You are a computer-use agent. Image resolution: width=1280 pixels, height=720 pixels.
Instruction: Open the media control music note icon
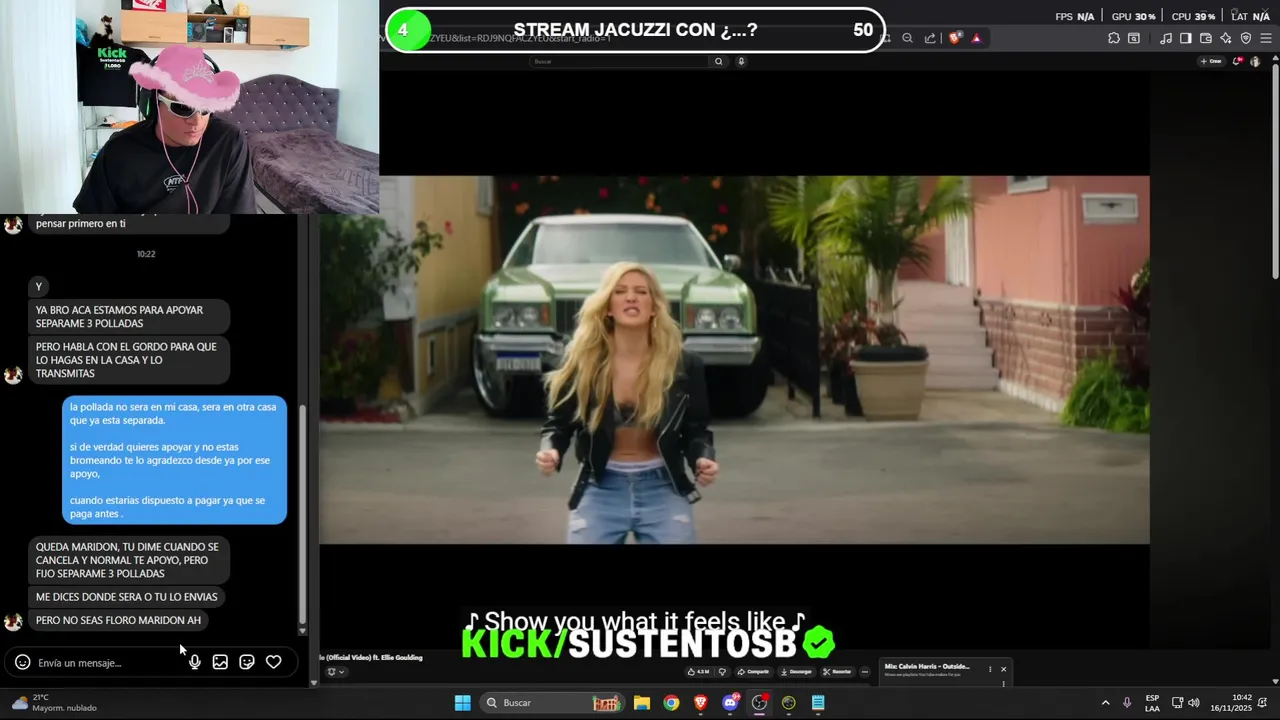1166,38
